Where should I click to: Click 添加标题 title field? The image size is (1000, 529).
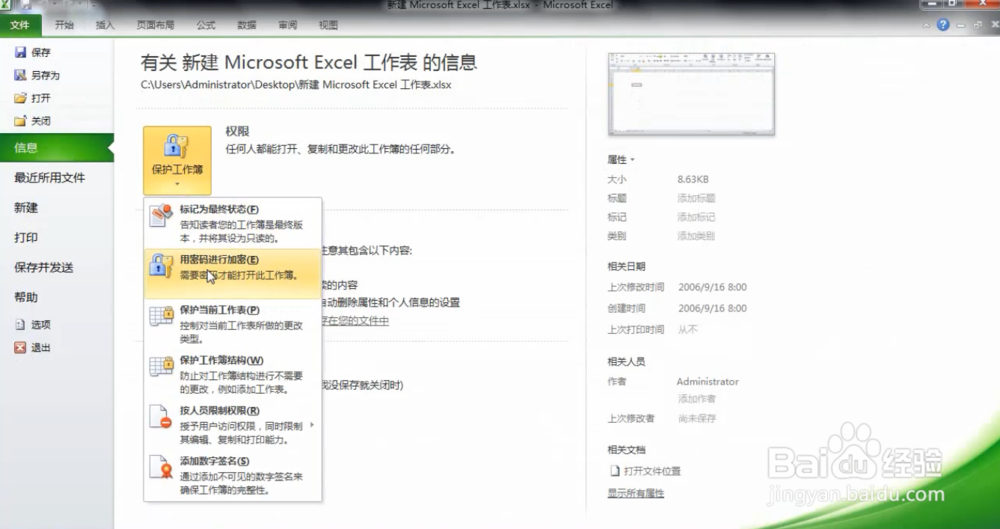696,198
